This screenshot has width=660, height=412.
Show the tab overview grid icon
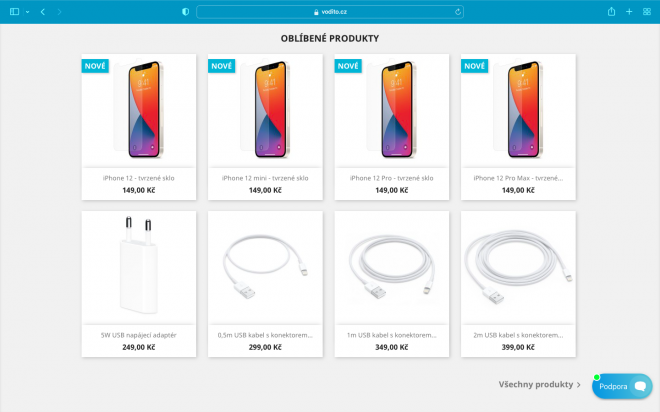tap(647, 12)
